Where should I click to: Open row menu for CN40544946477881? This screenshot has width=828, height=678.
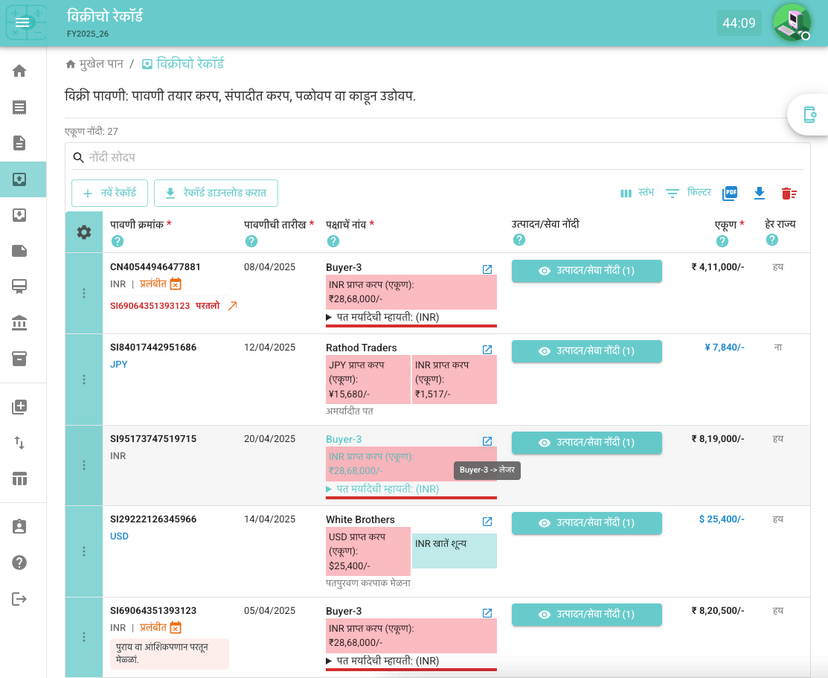[84, 293]
